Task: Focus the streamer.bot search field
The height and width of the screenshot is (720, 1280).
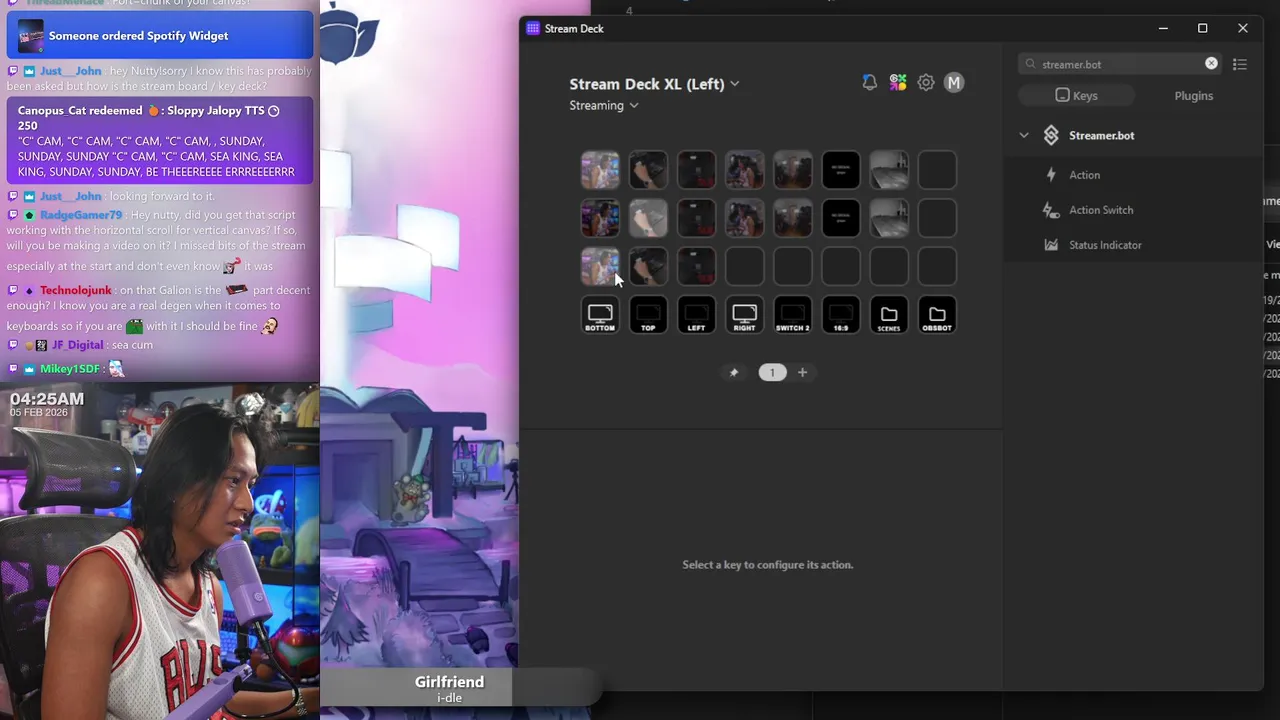Action: 1120,64
